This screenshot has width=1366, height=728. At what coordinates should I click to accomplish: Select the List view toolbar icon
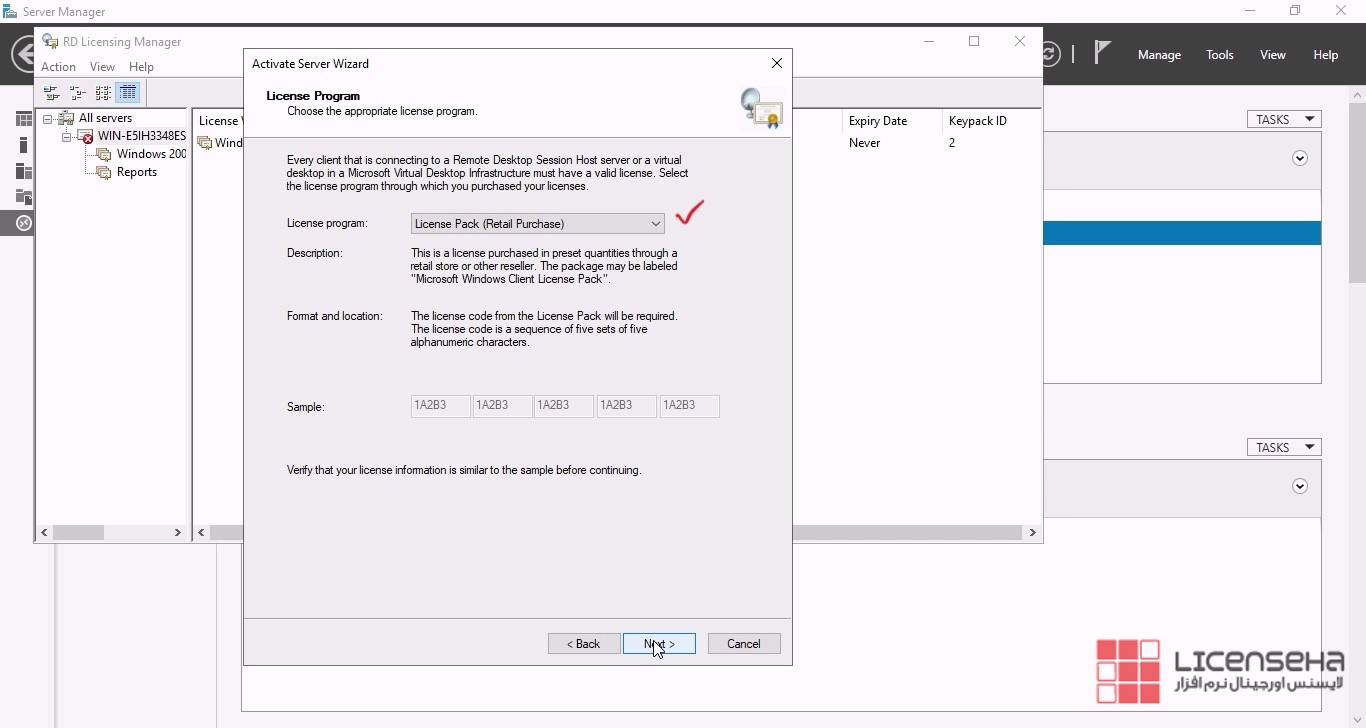103,93
